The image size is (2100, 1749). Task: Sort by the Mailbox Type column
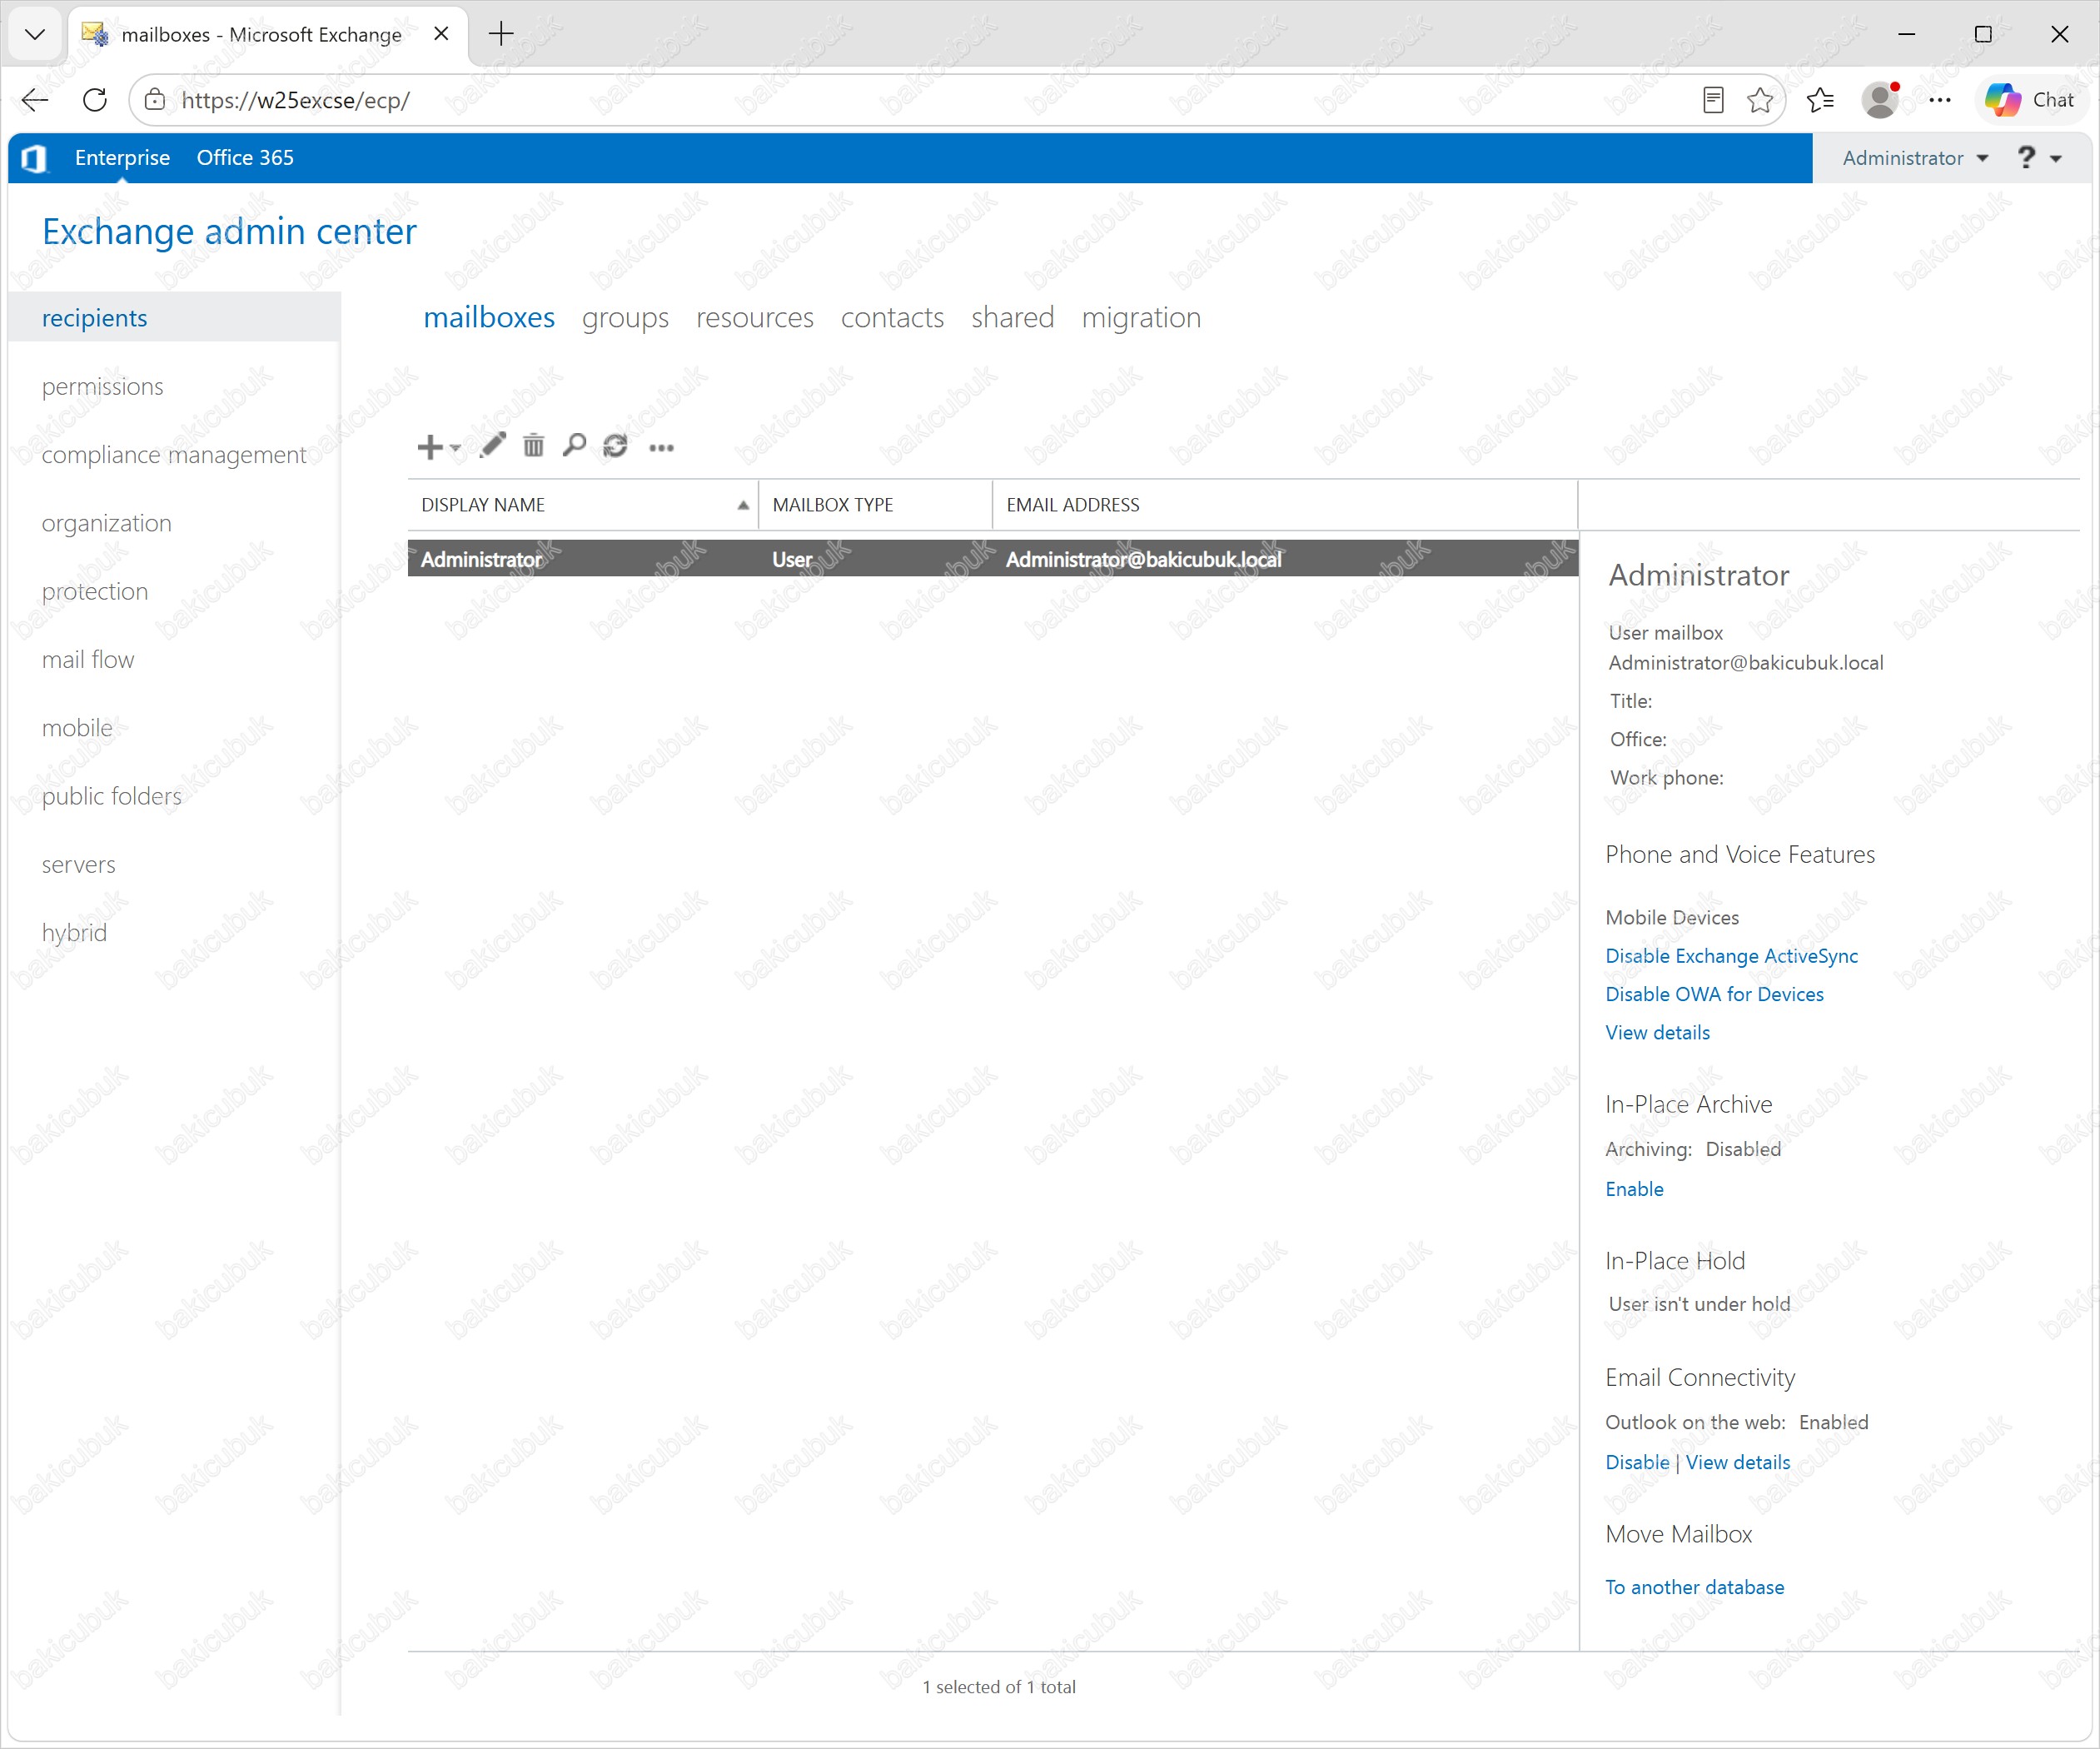click(876, 505)
